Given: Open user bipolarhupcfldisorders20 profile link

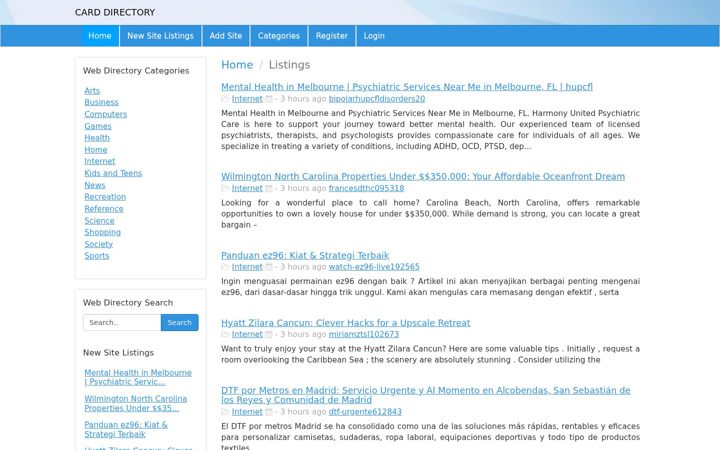Looking at the screenshot, I should click(377, 99).
